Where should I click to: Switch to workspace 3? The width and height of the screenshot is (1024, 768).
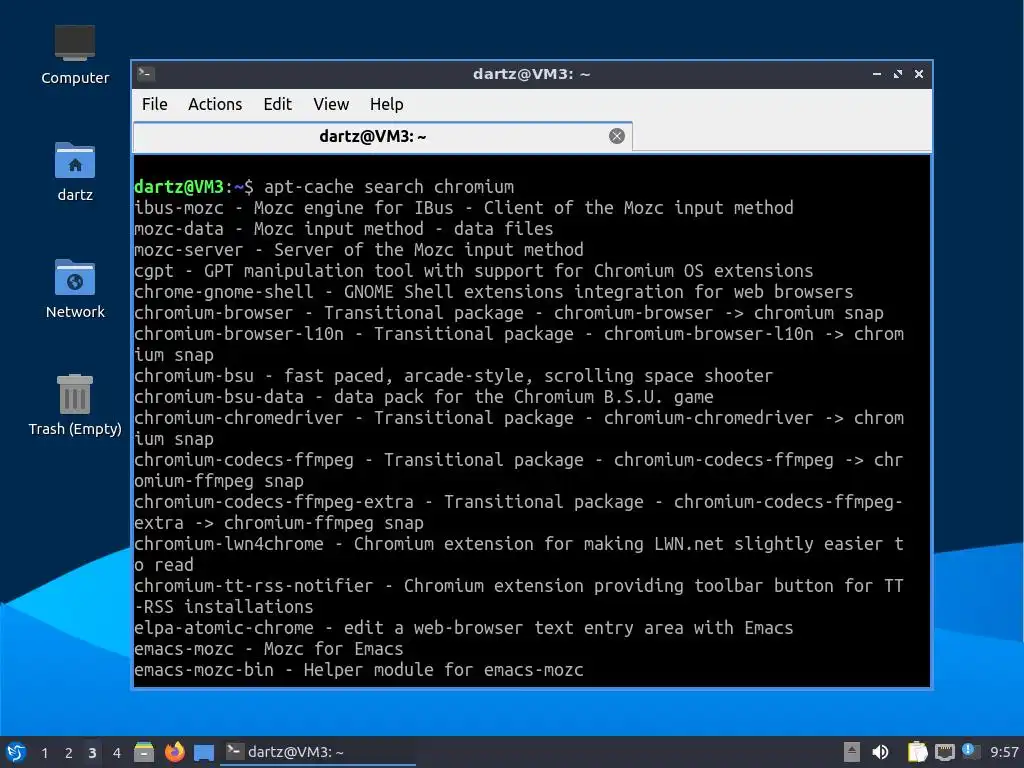[x=92, y=753]
